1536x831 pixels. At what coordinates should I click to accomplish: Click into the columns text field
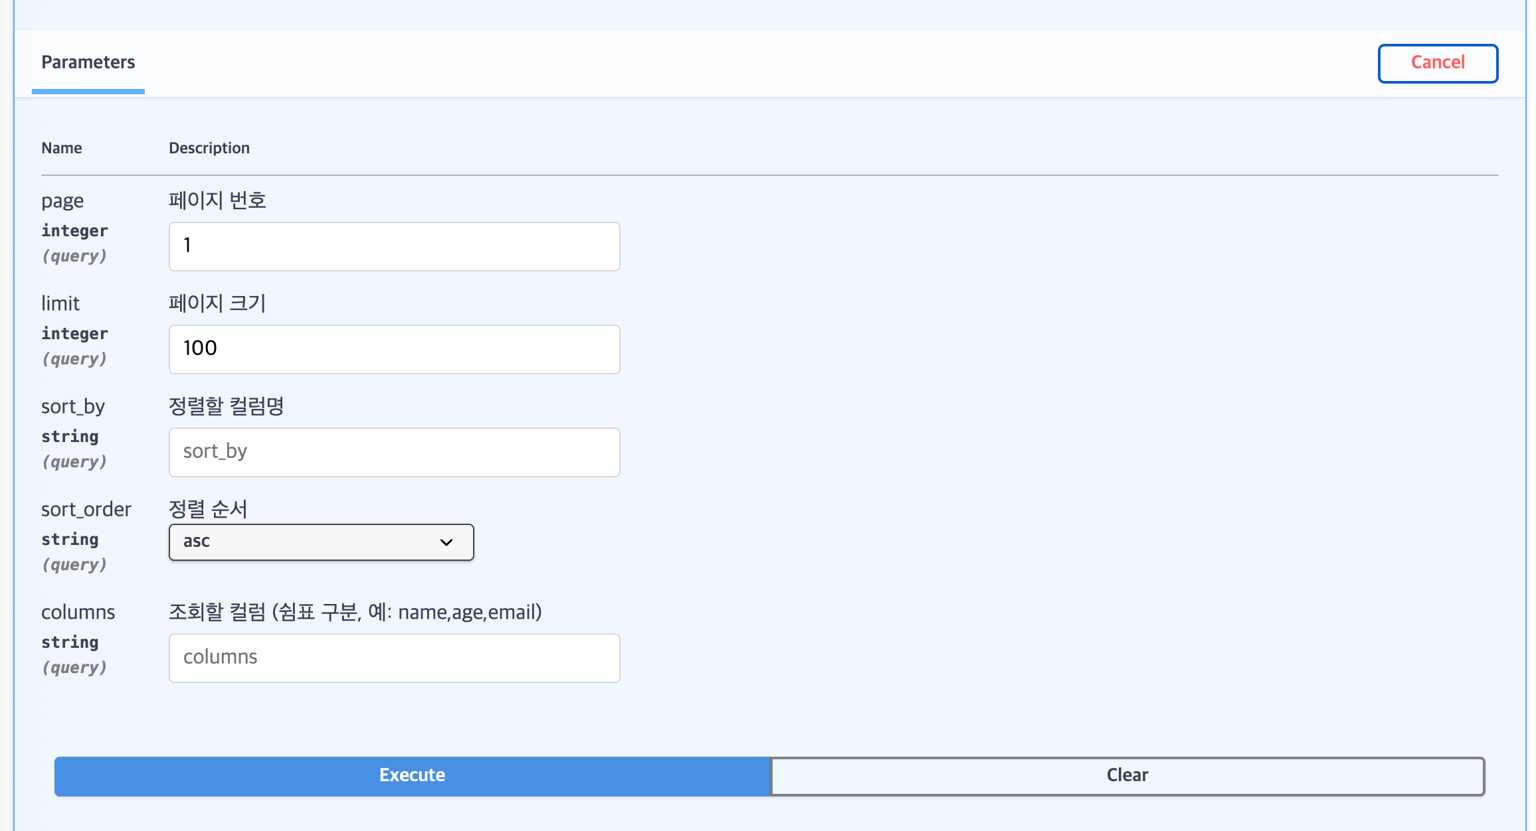pos(394,658)
